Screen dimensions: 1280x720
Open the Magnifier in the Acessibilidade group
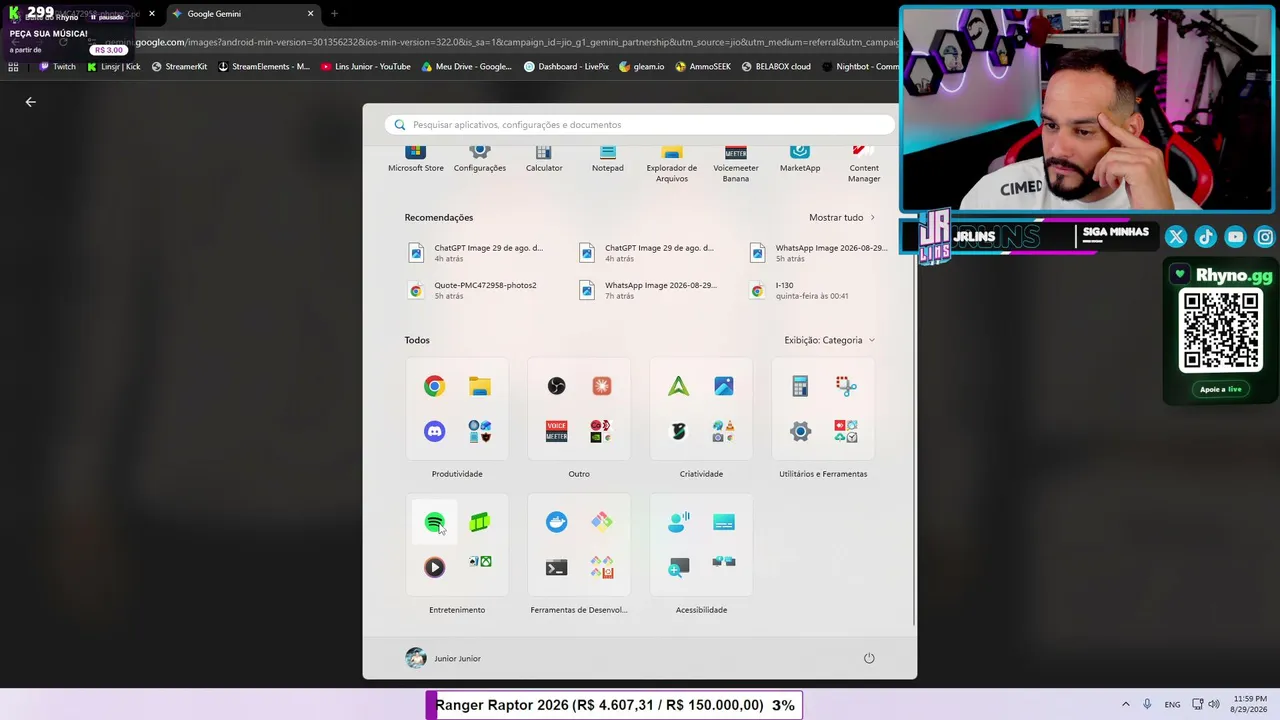(x=678, y=567)
